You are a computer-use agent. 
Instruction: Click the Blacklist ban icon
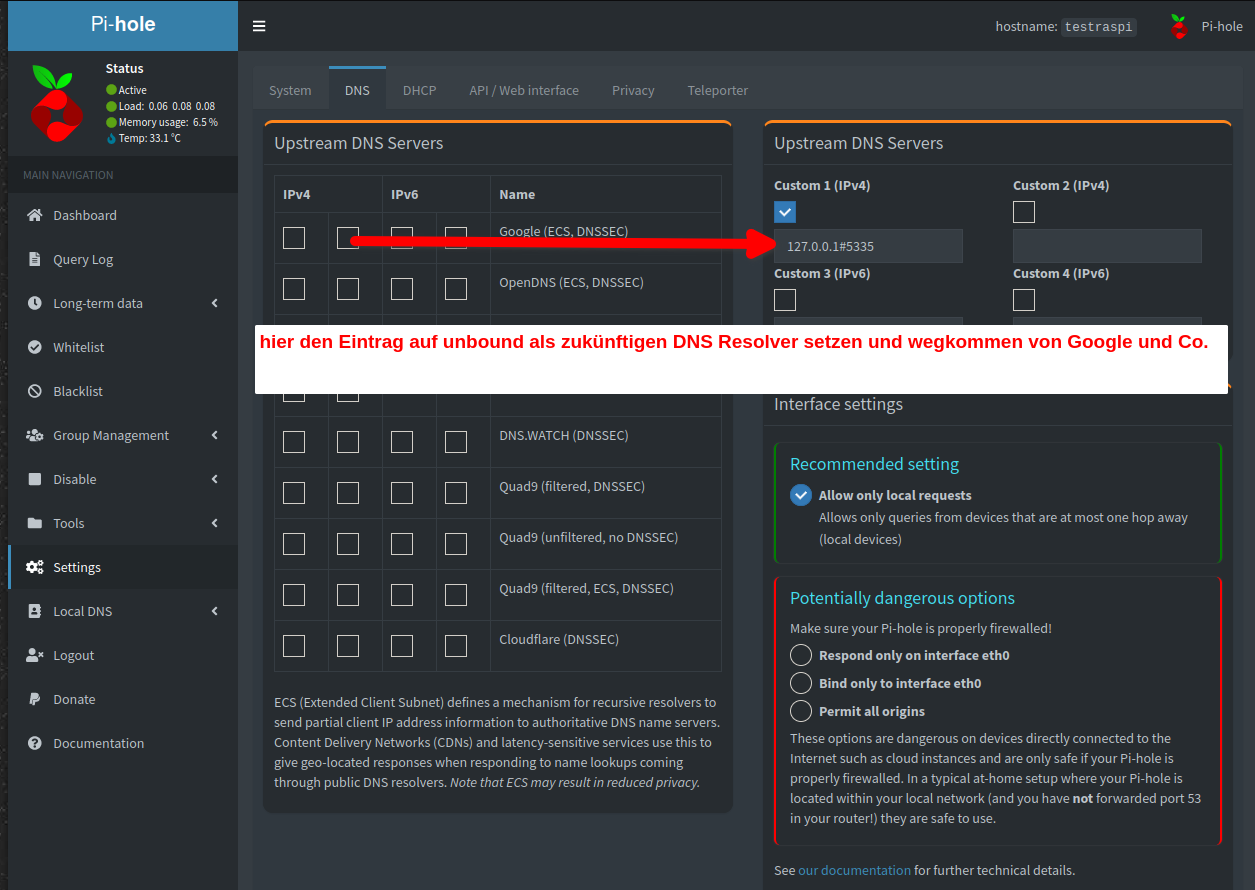35,391
